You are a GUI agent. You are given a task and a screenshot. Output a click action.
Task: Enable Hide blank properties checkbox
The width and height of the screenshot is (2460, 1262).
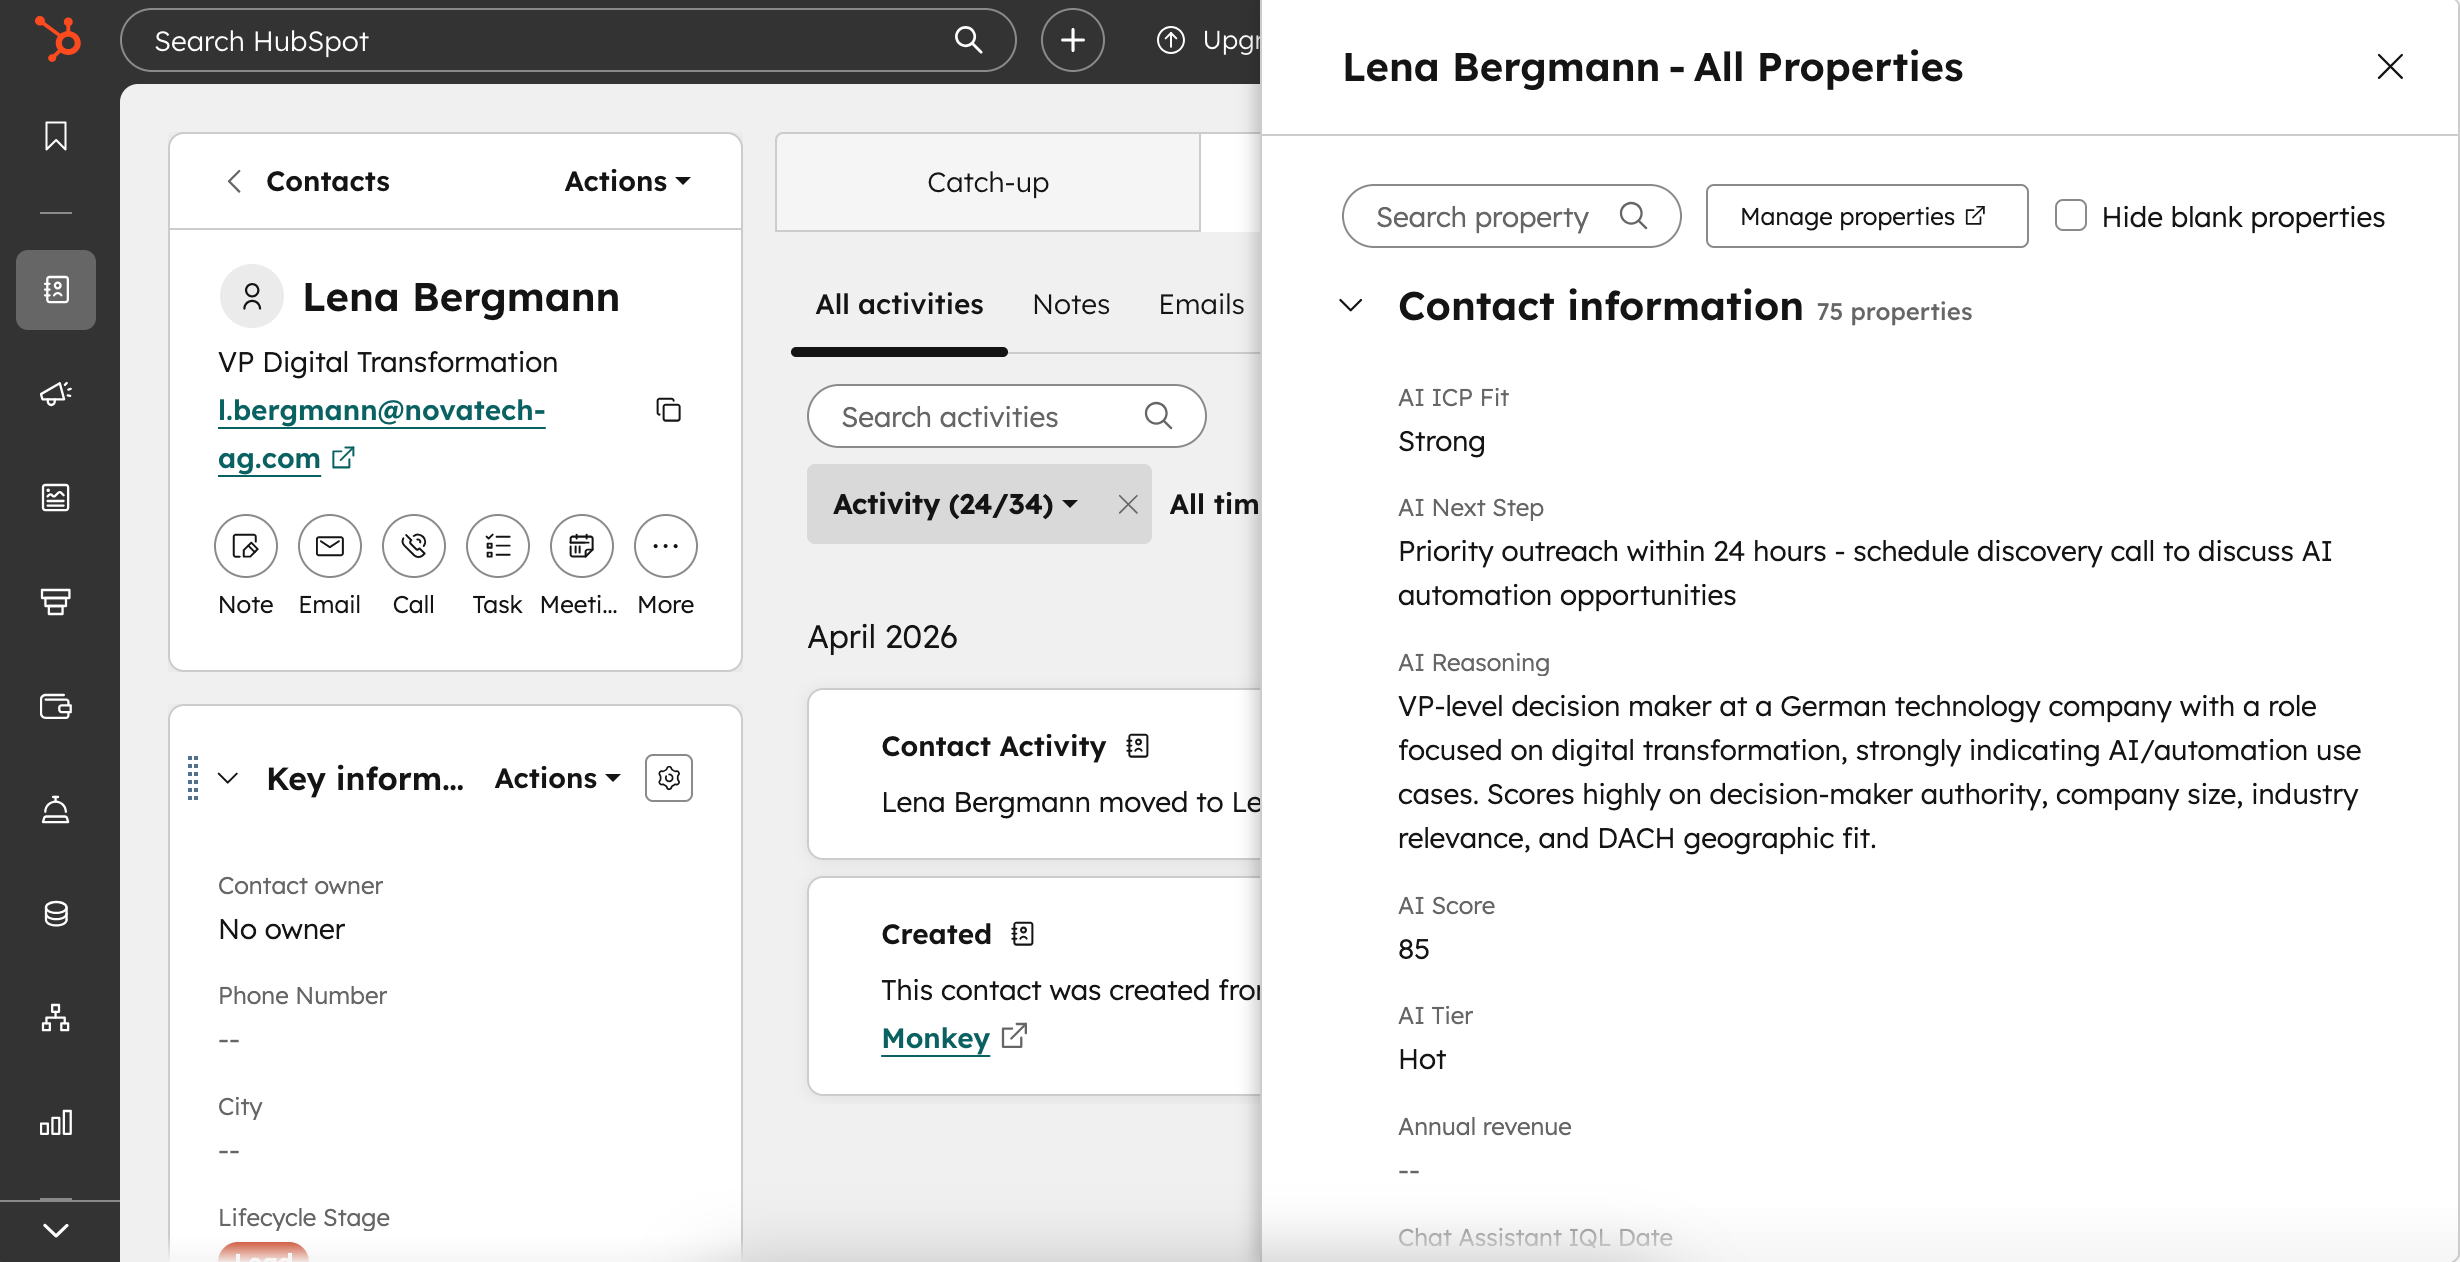click(x=2070, y=216)
